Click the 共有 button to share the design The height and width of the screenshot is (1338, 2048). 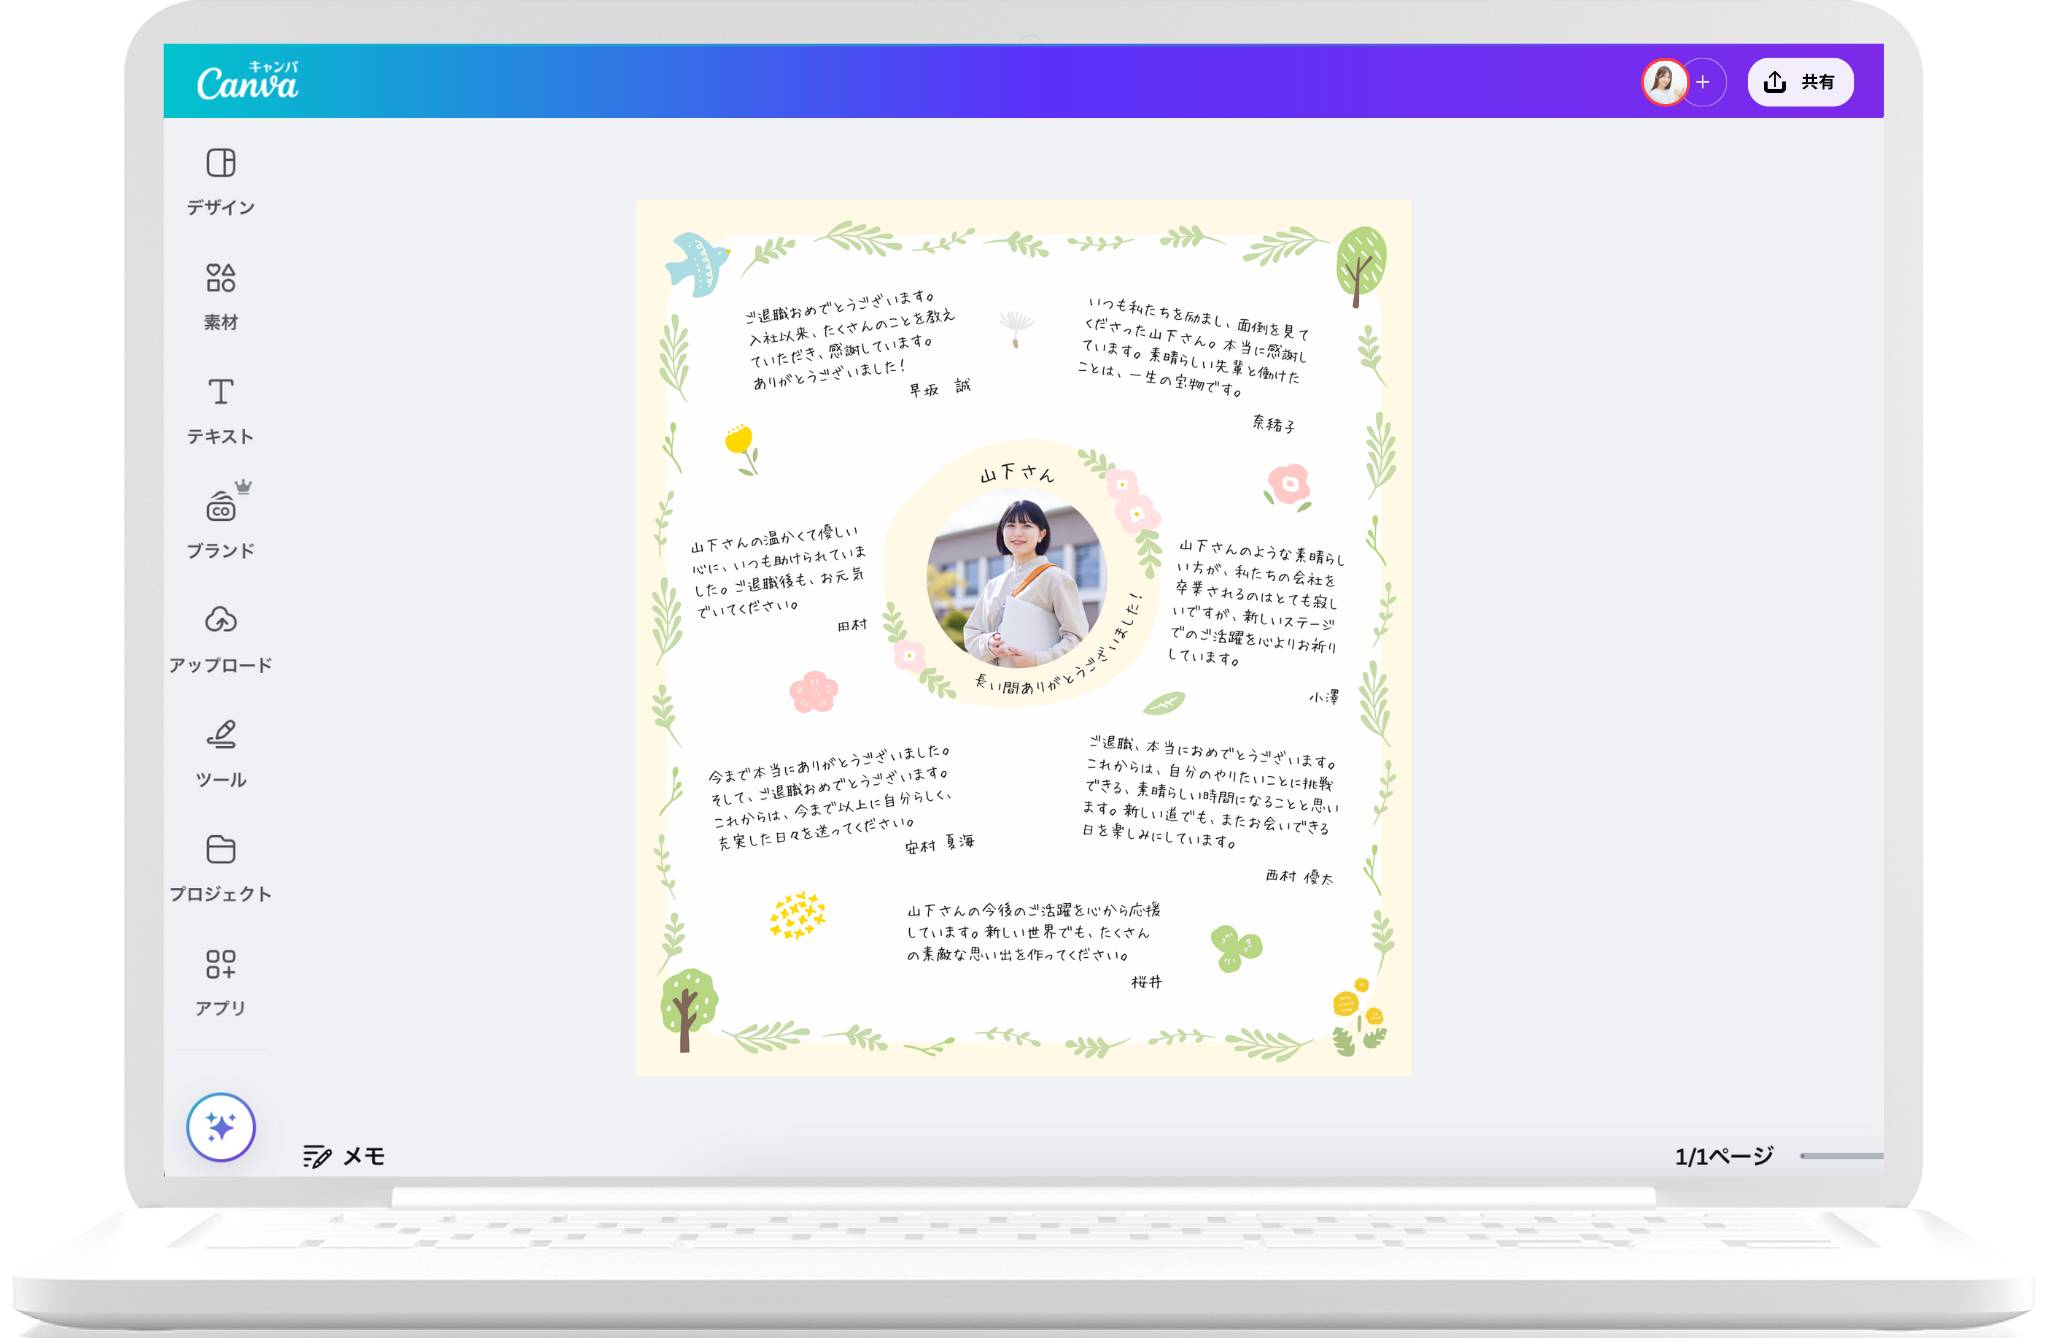(x=1800, y=82)
